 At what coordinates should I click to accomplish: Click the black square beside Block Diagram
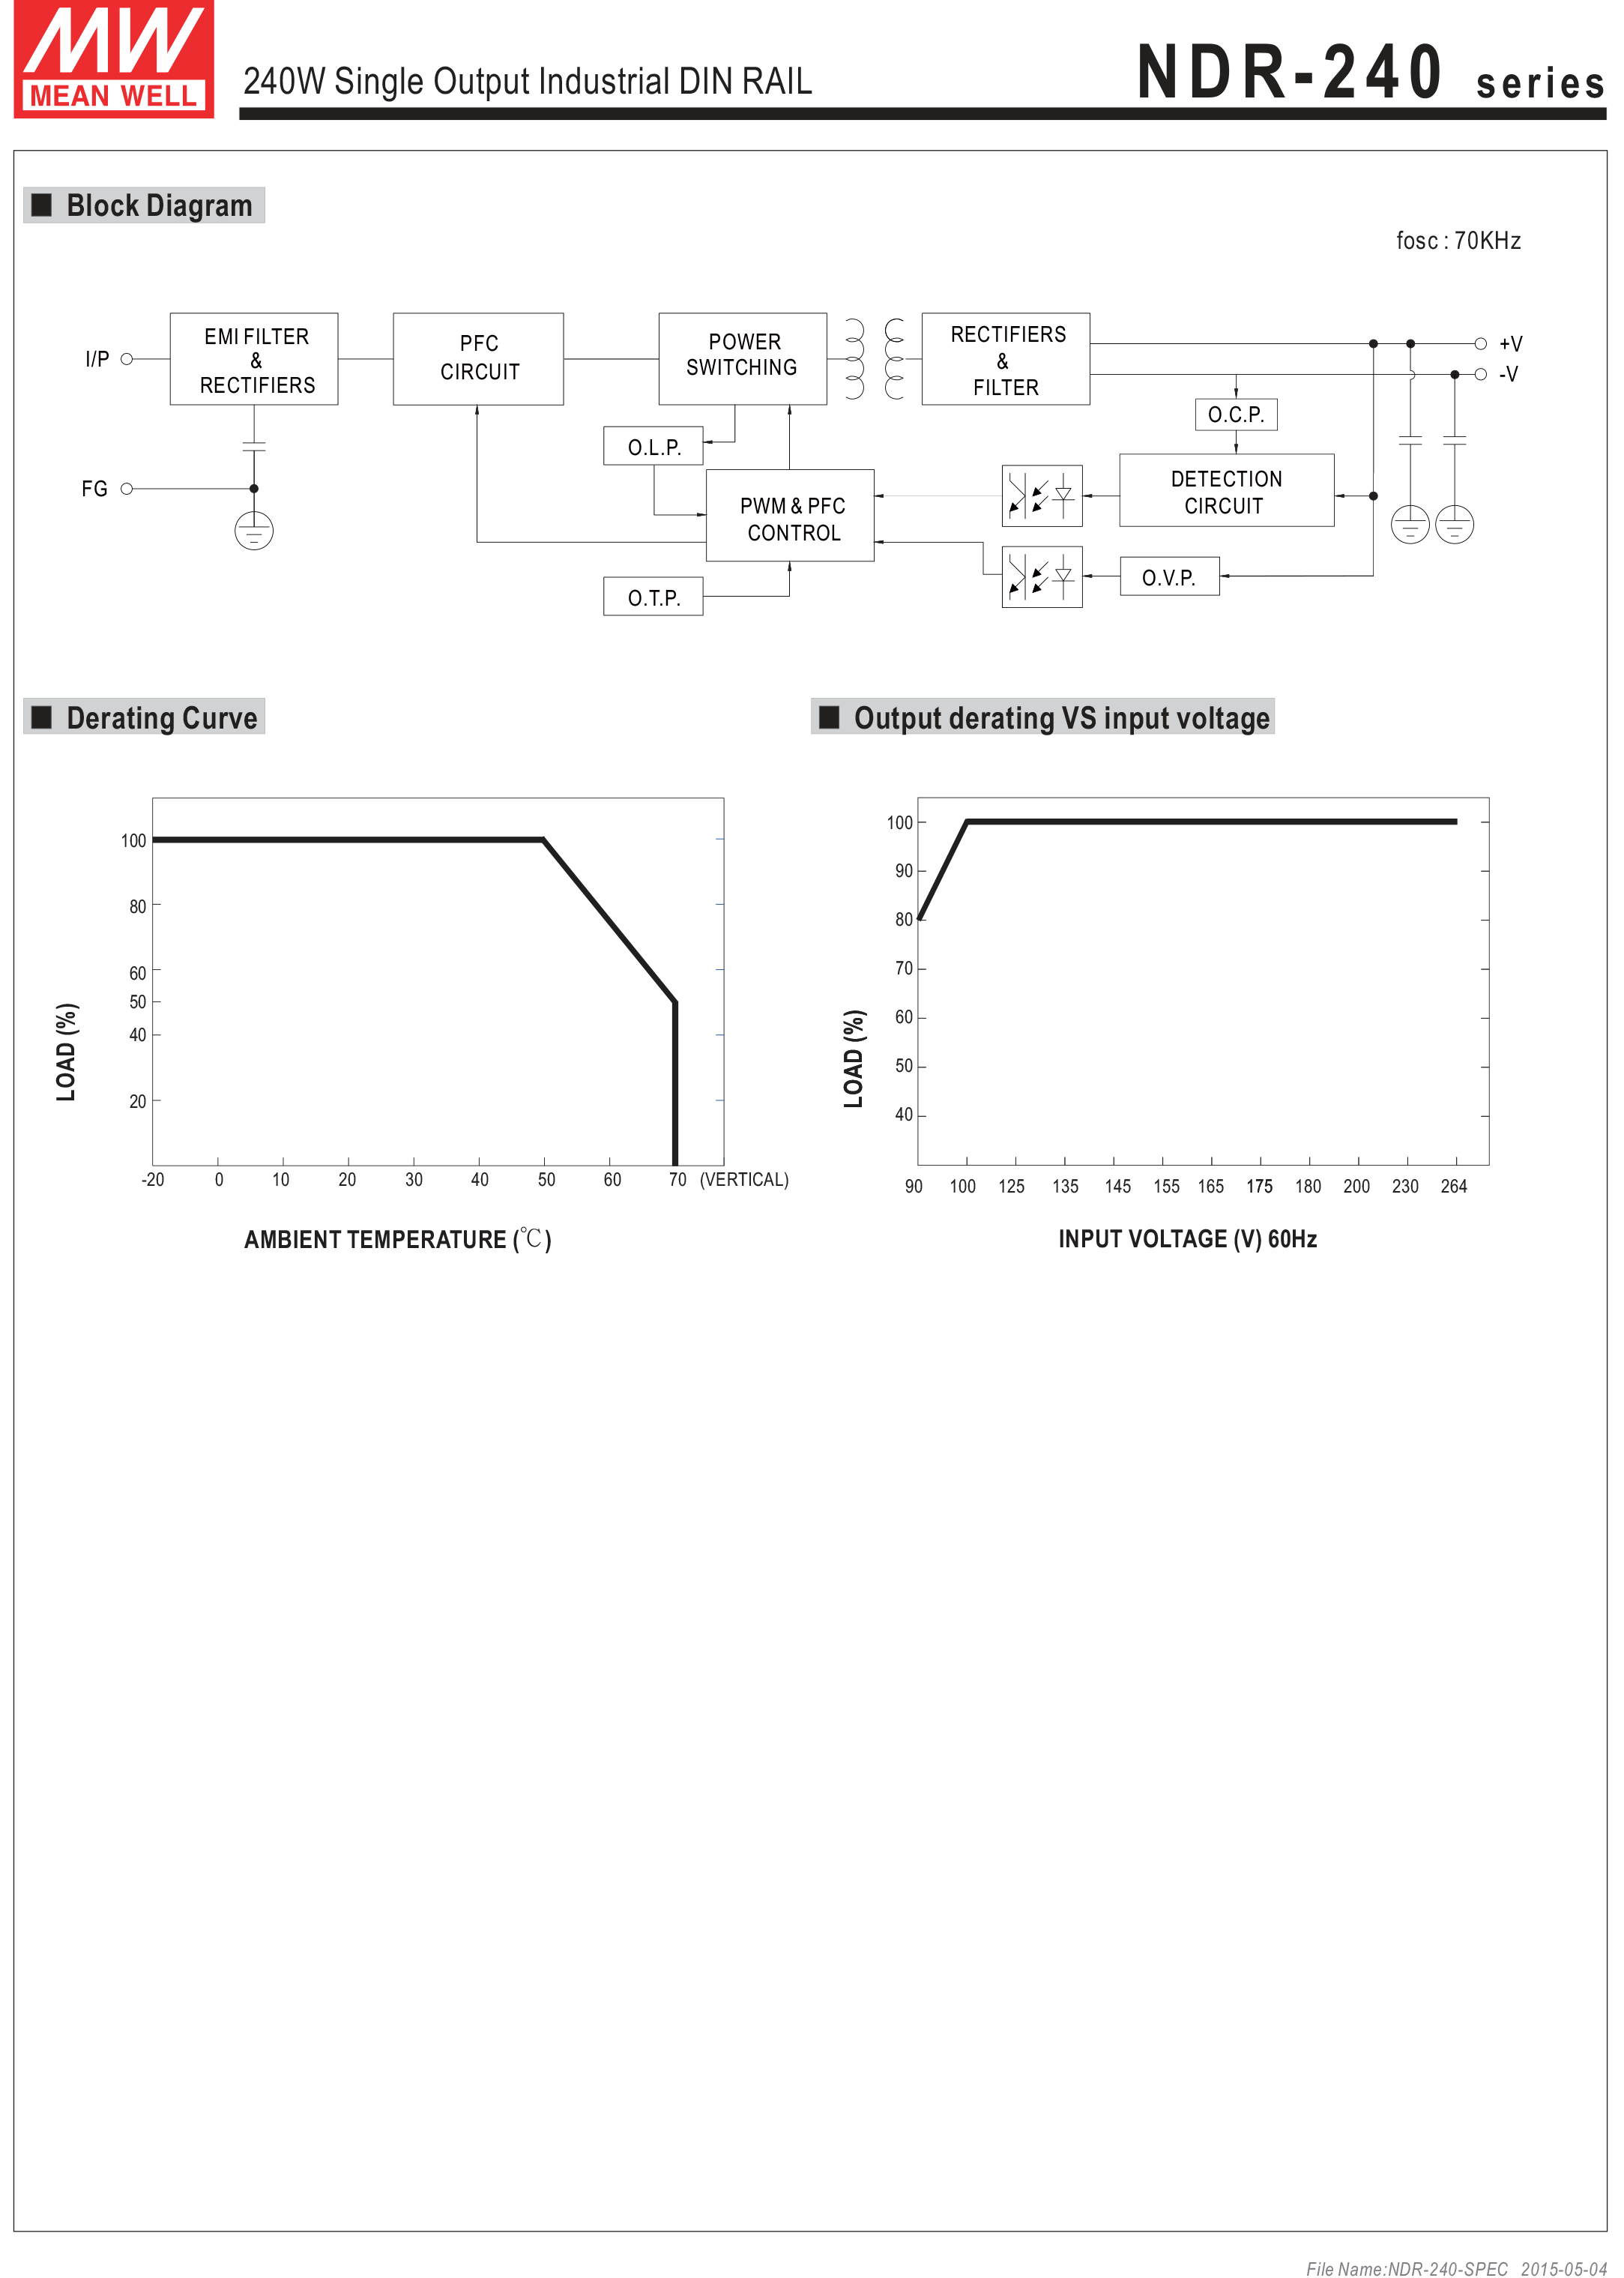pyautogui.click(x=42, y=205)
